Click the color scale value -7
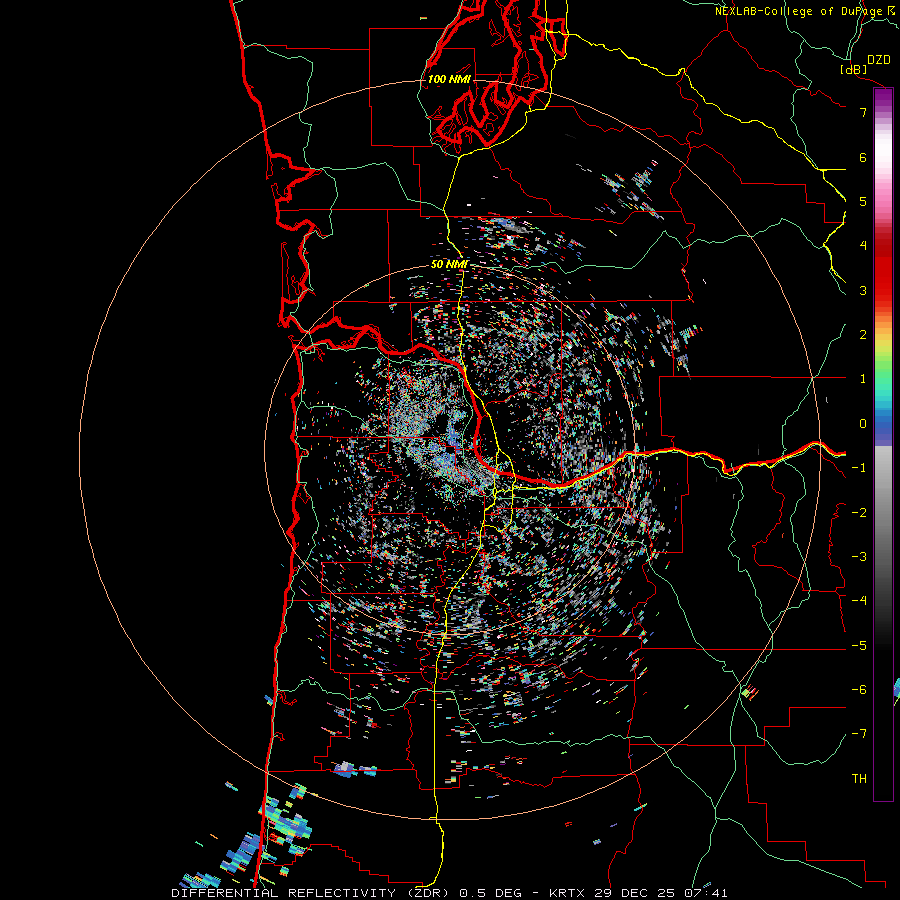 (x=859, y=734)
